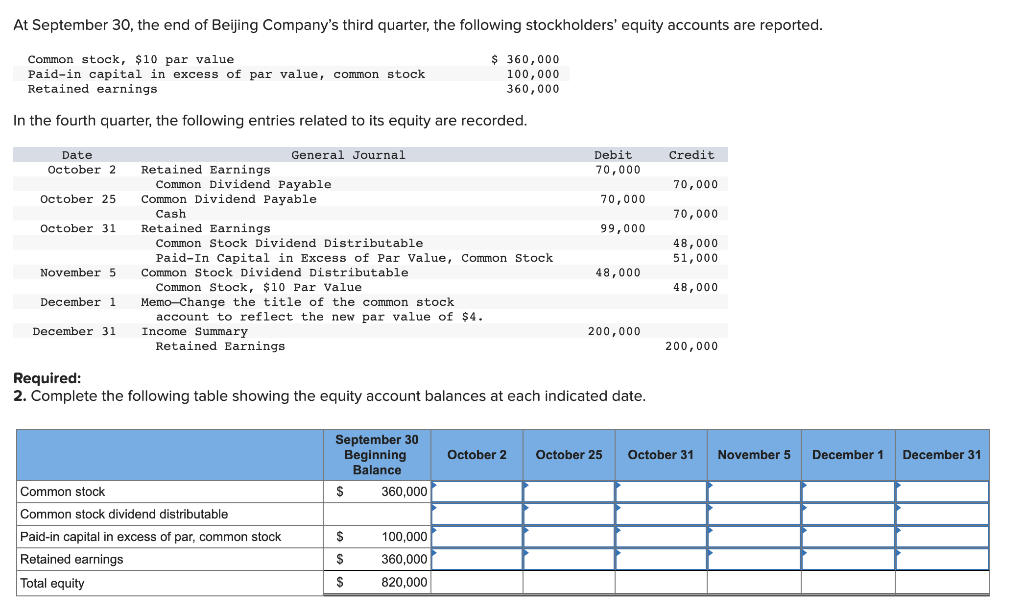The width and height of the screenshot is (1024, 616).
Task: Choose Retained earnings cell for October 2
Action: coord(477,559)
